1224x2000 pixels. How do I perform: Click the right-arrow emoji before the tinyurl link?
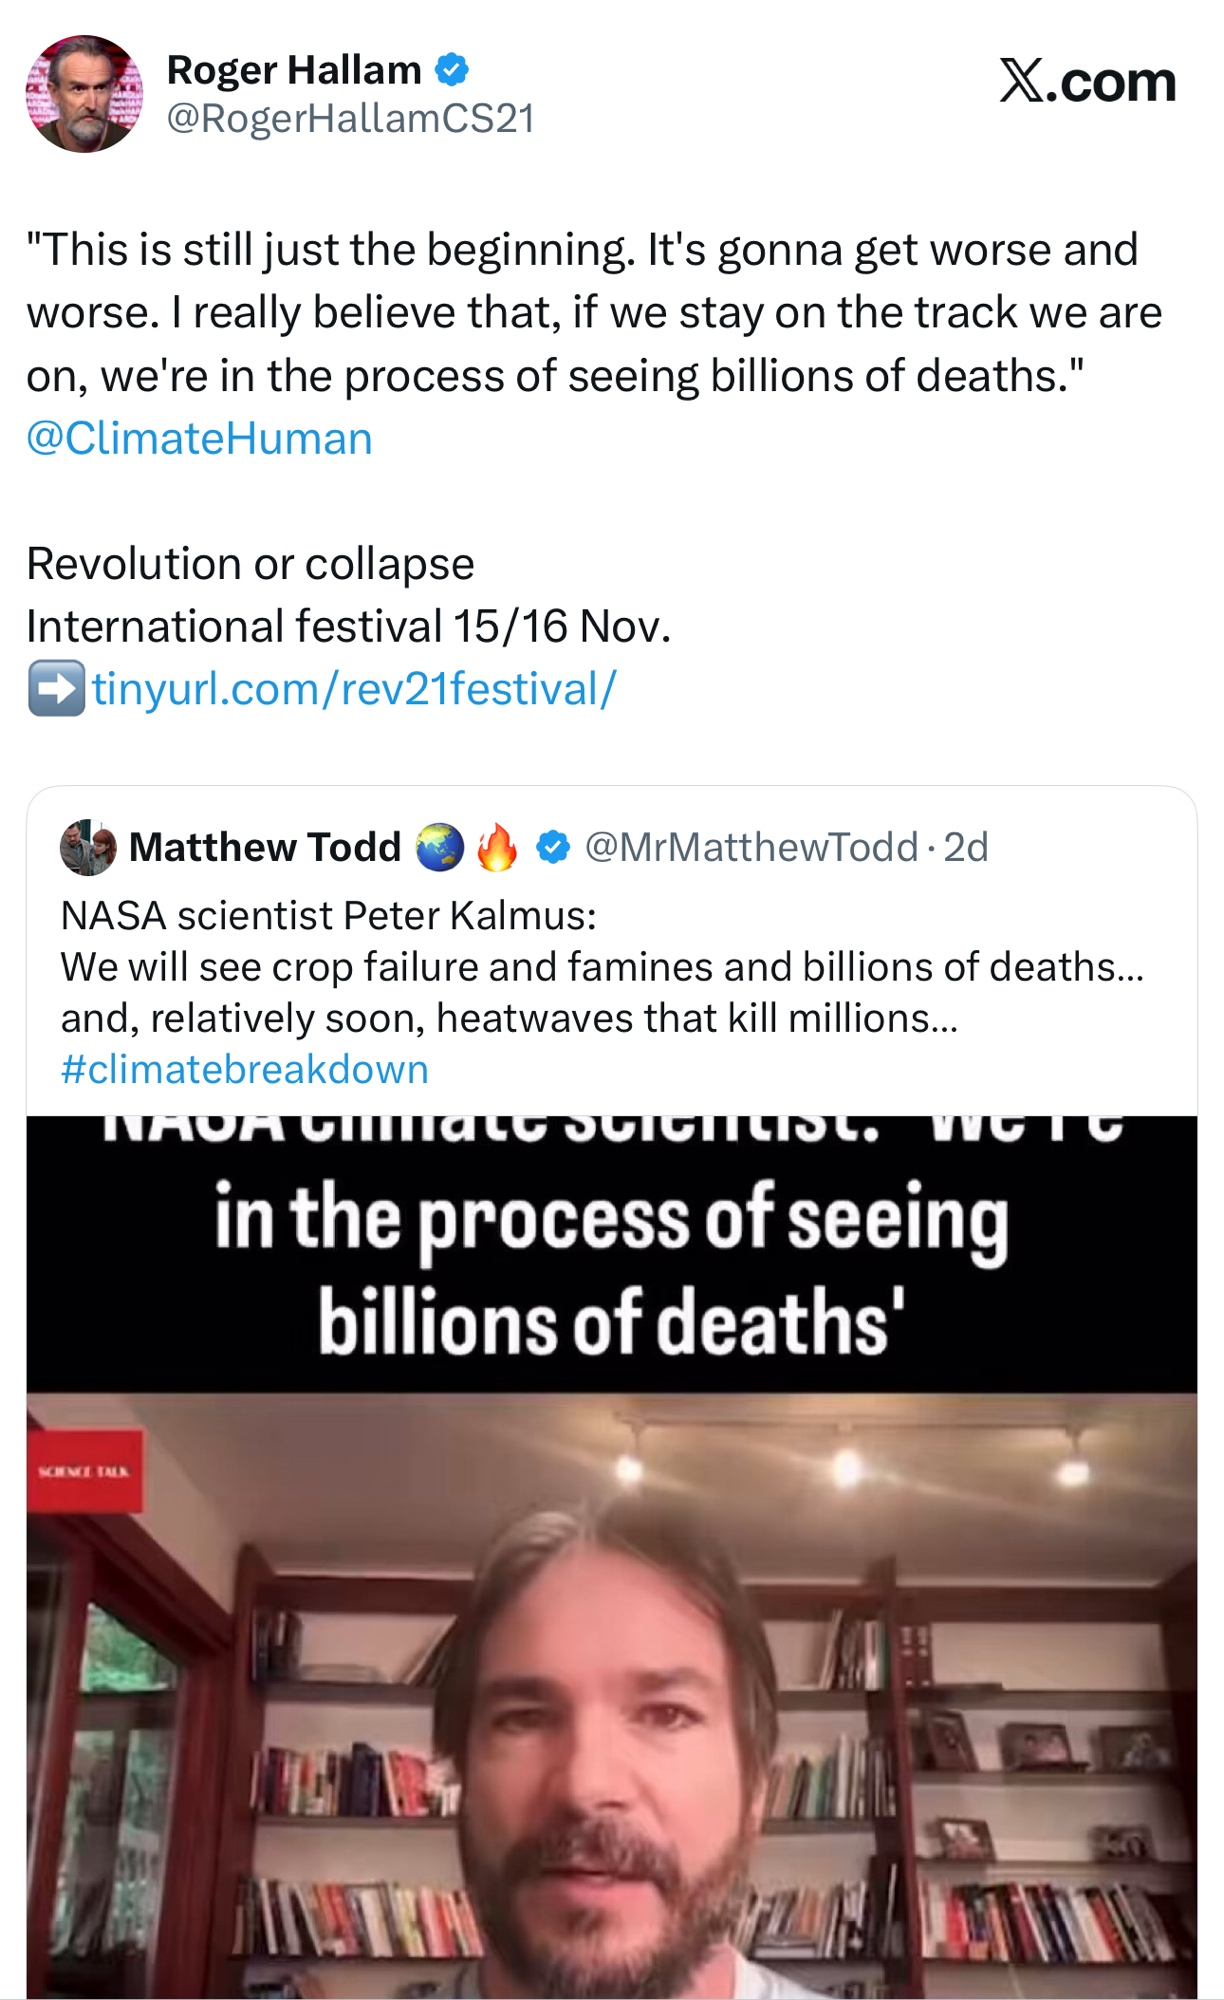pos(56,689)
